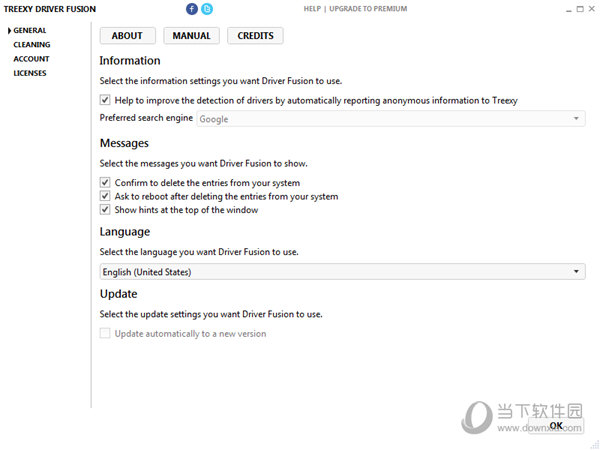Open the Facebook page icon
The image size is (600, 450).
(x=192, y=9)
